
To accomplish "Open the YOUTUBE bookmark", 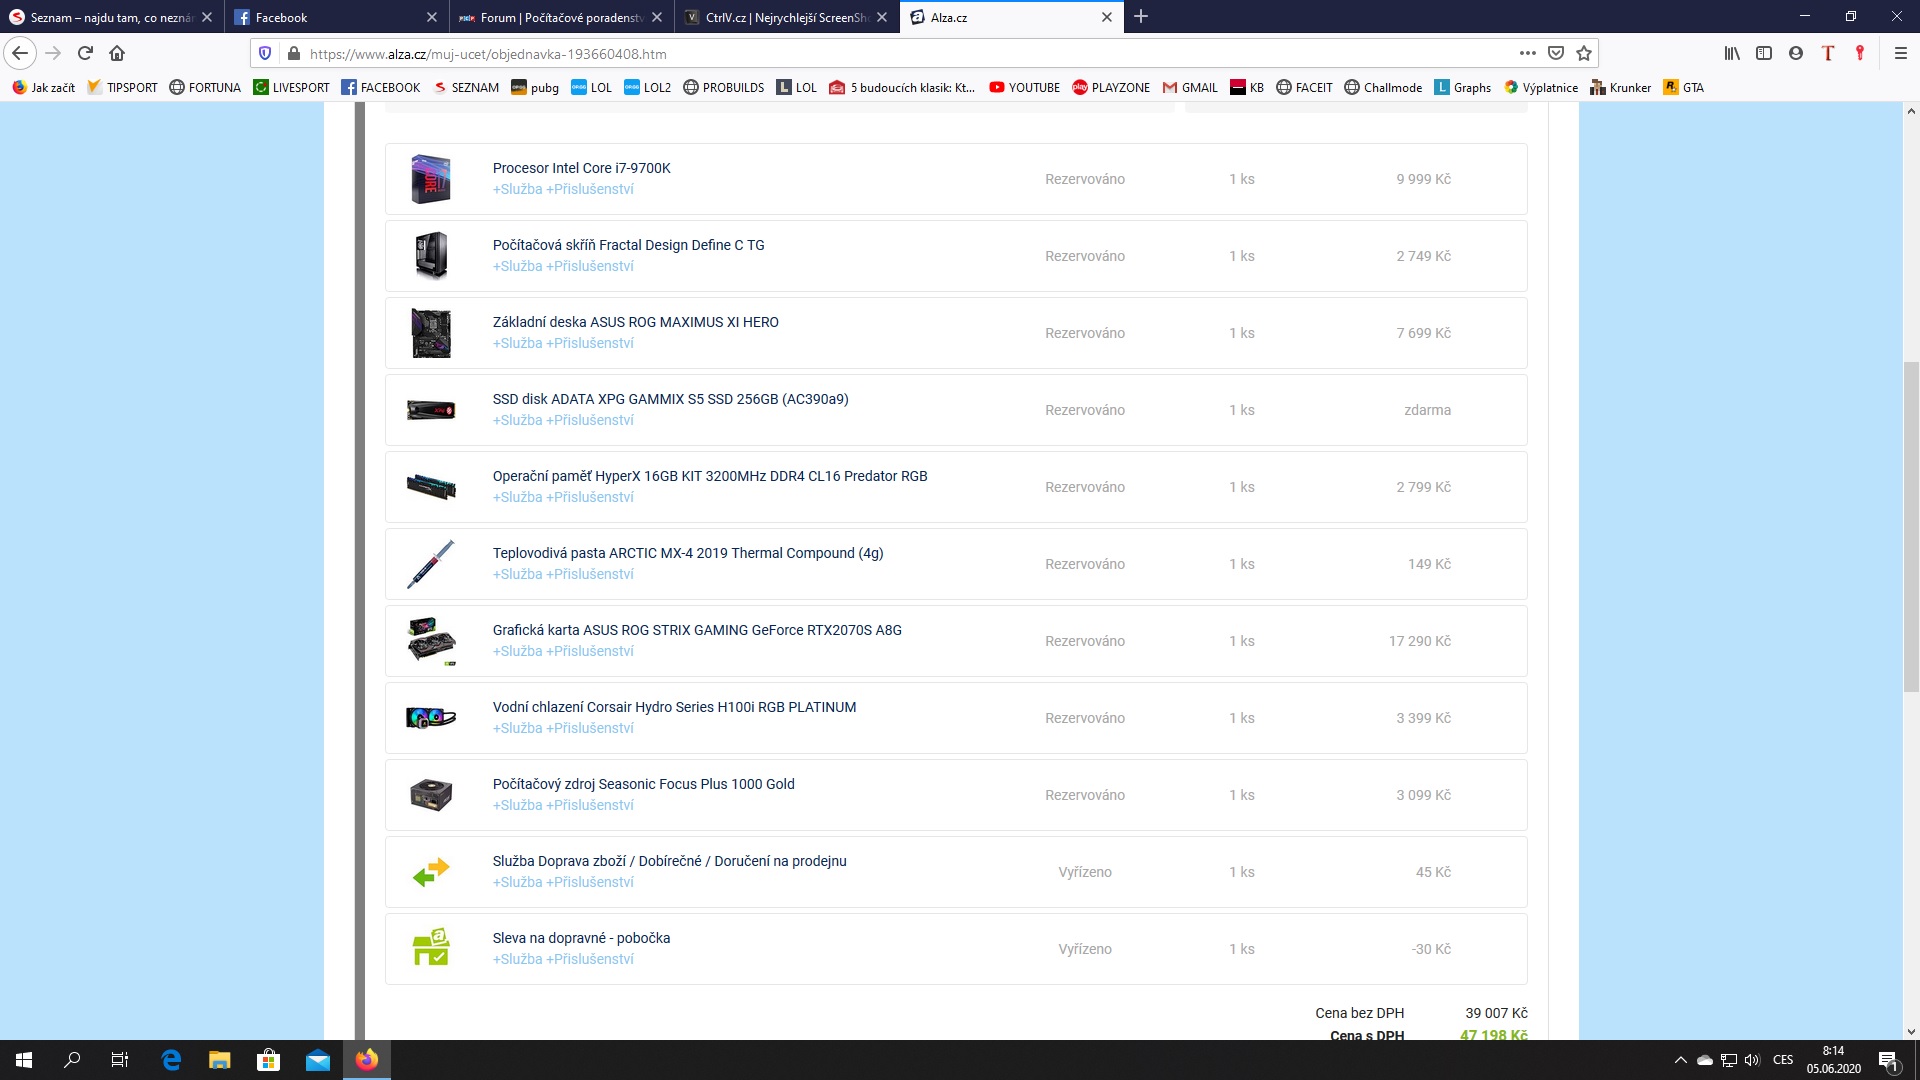I will pos(1024,87).
